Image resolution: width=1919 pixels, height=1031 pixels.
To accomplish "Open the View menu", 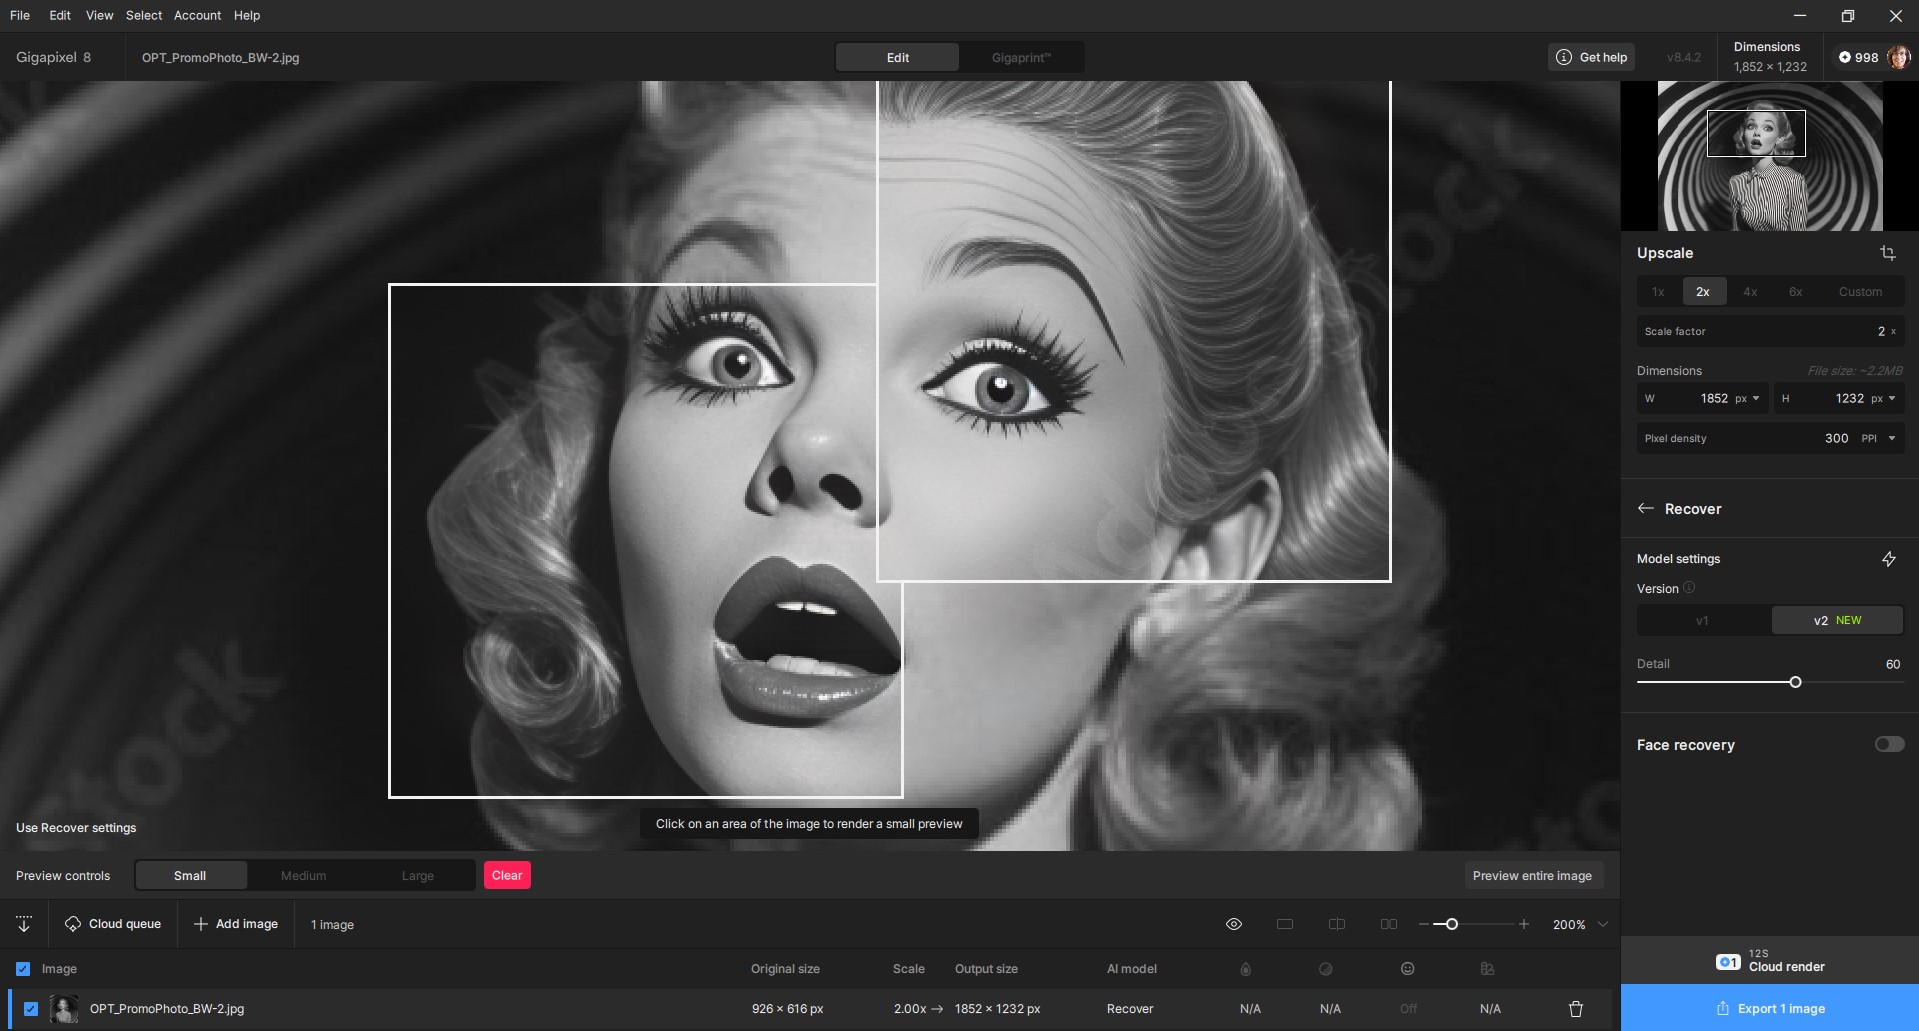I will [x=99, y=15].
